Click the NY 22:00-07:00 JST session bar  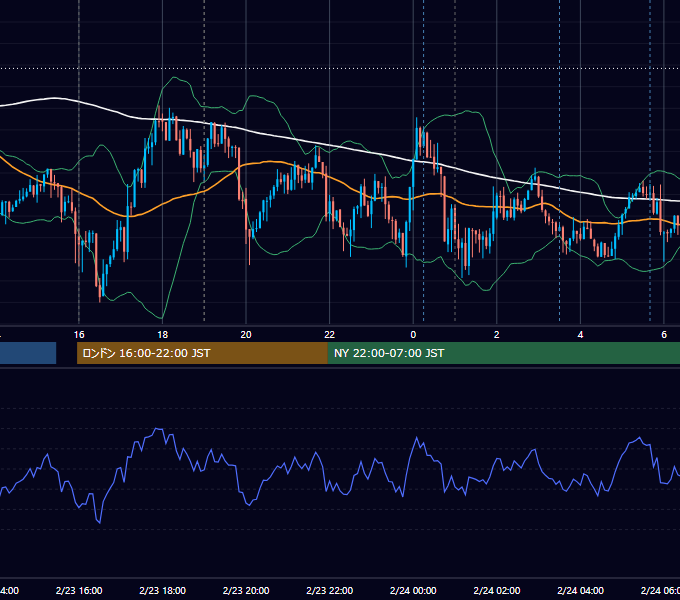503,353
